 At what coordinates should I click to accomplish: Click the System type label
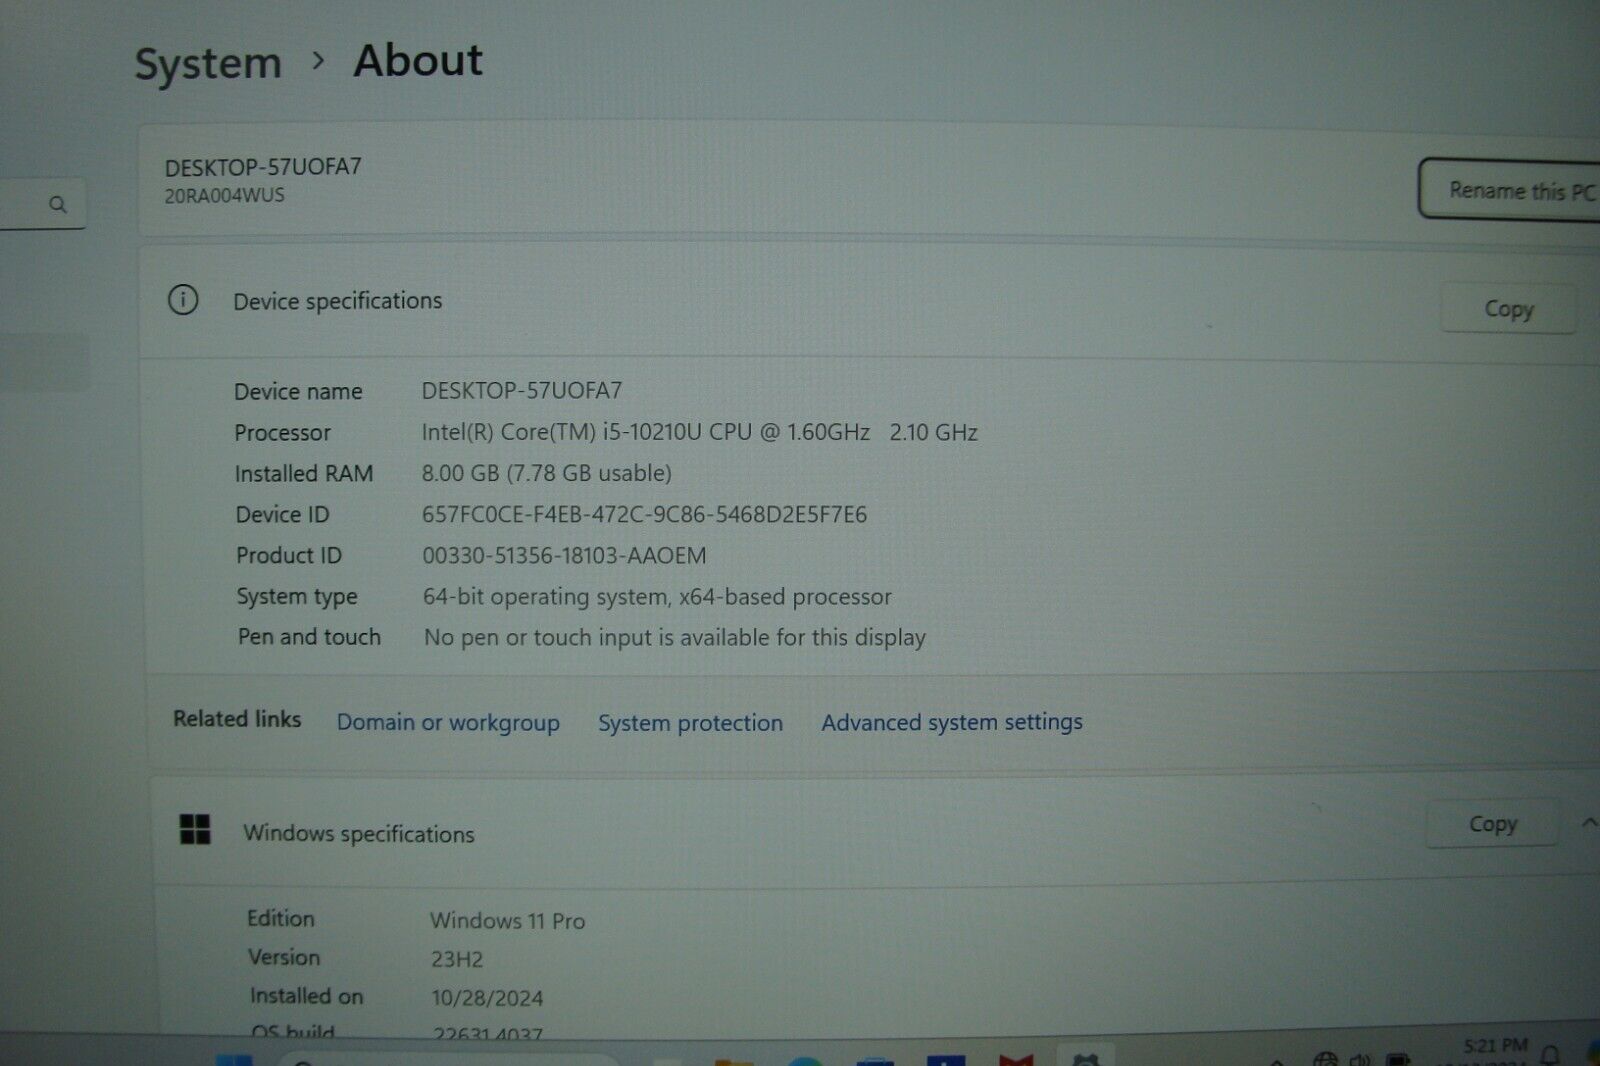click(297, 597)
